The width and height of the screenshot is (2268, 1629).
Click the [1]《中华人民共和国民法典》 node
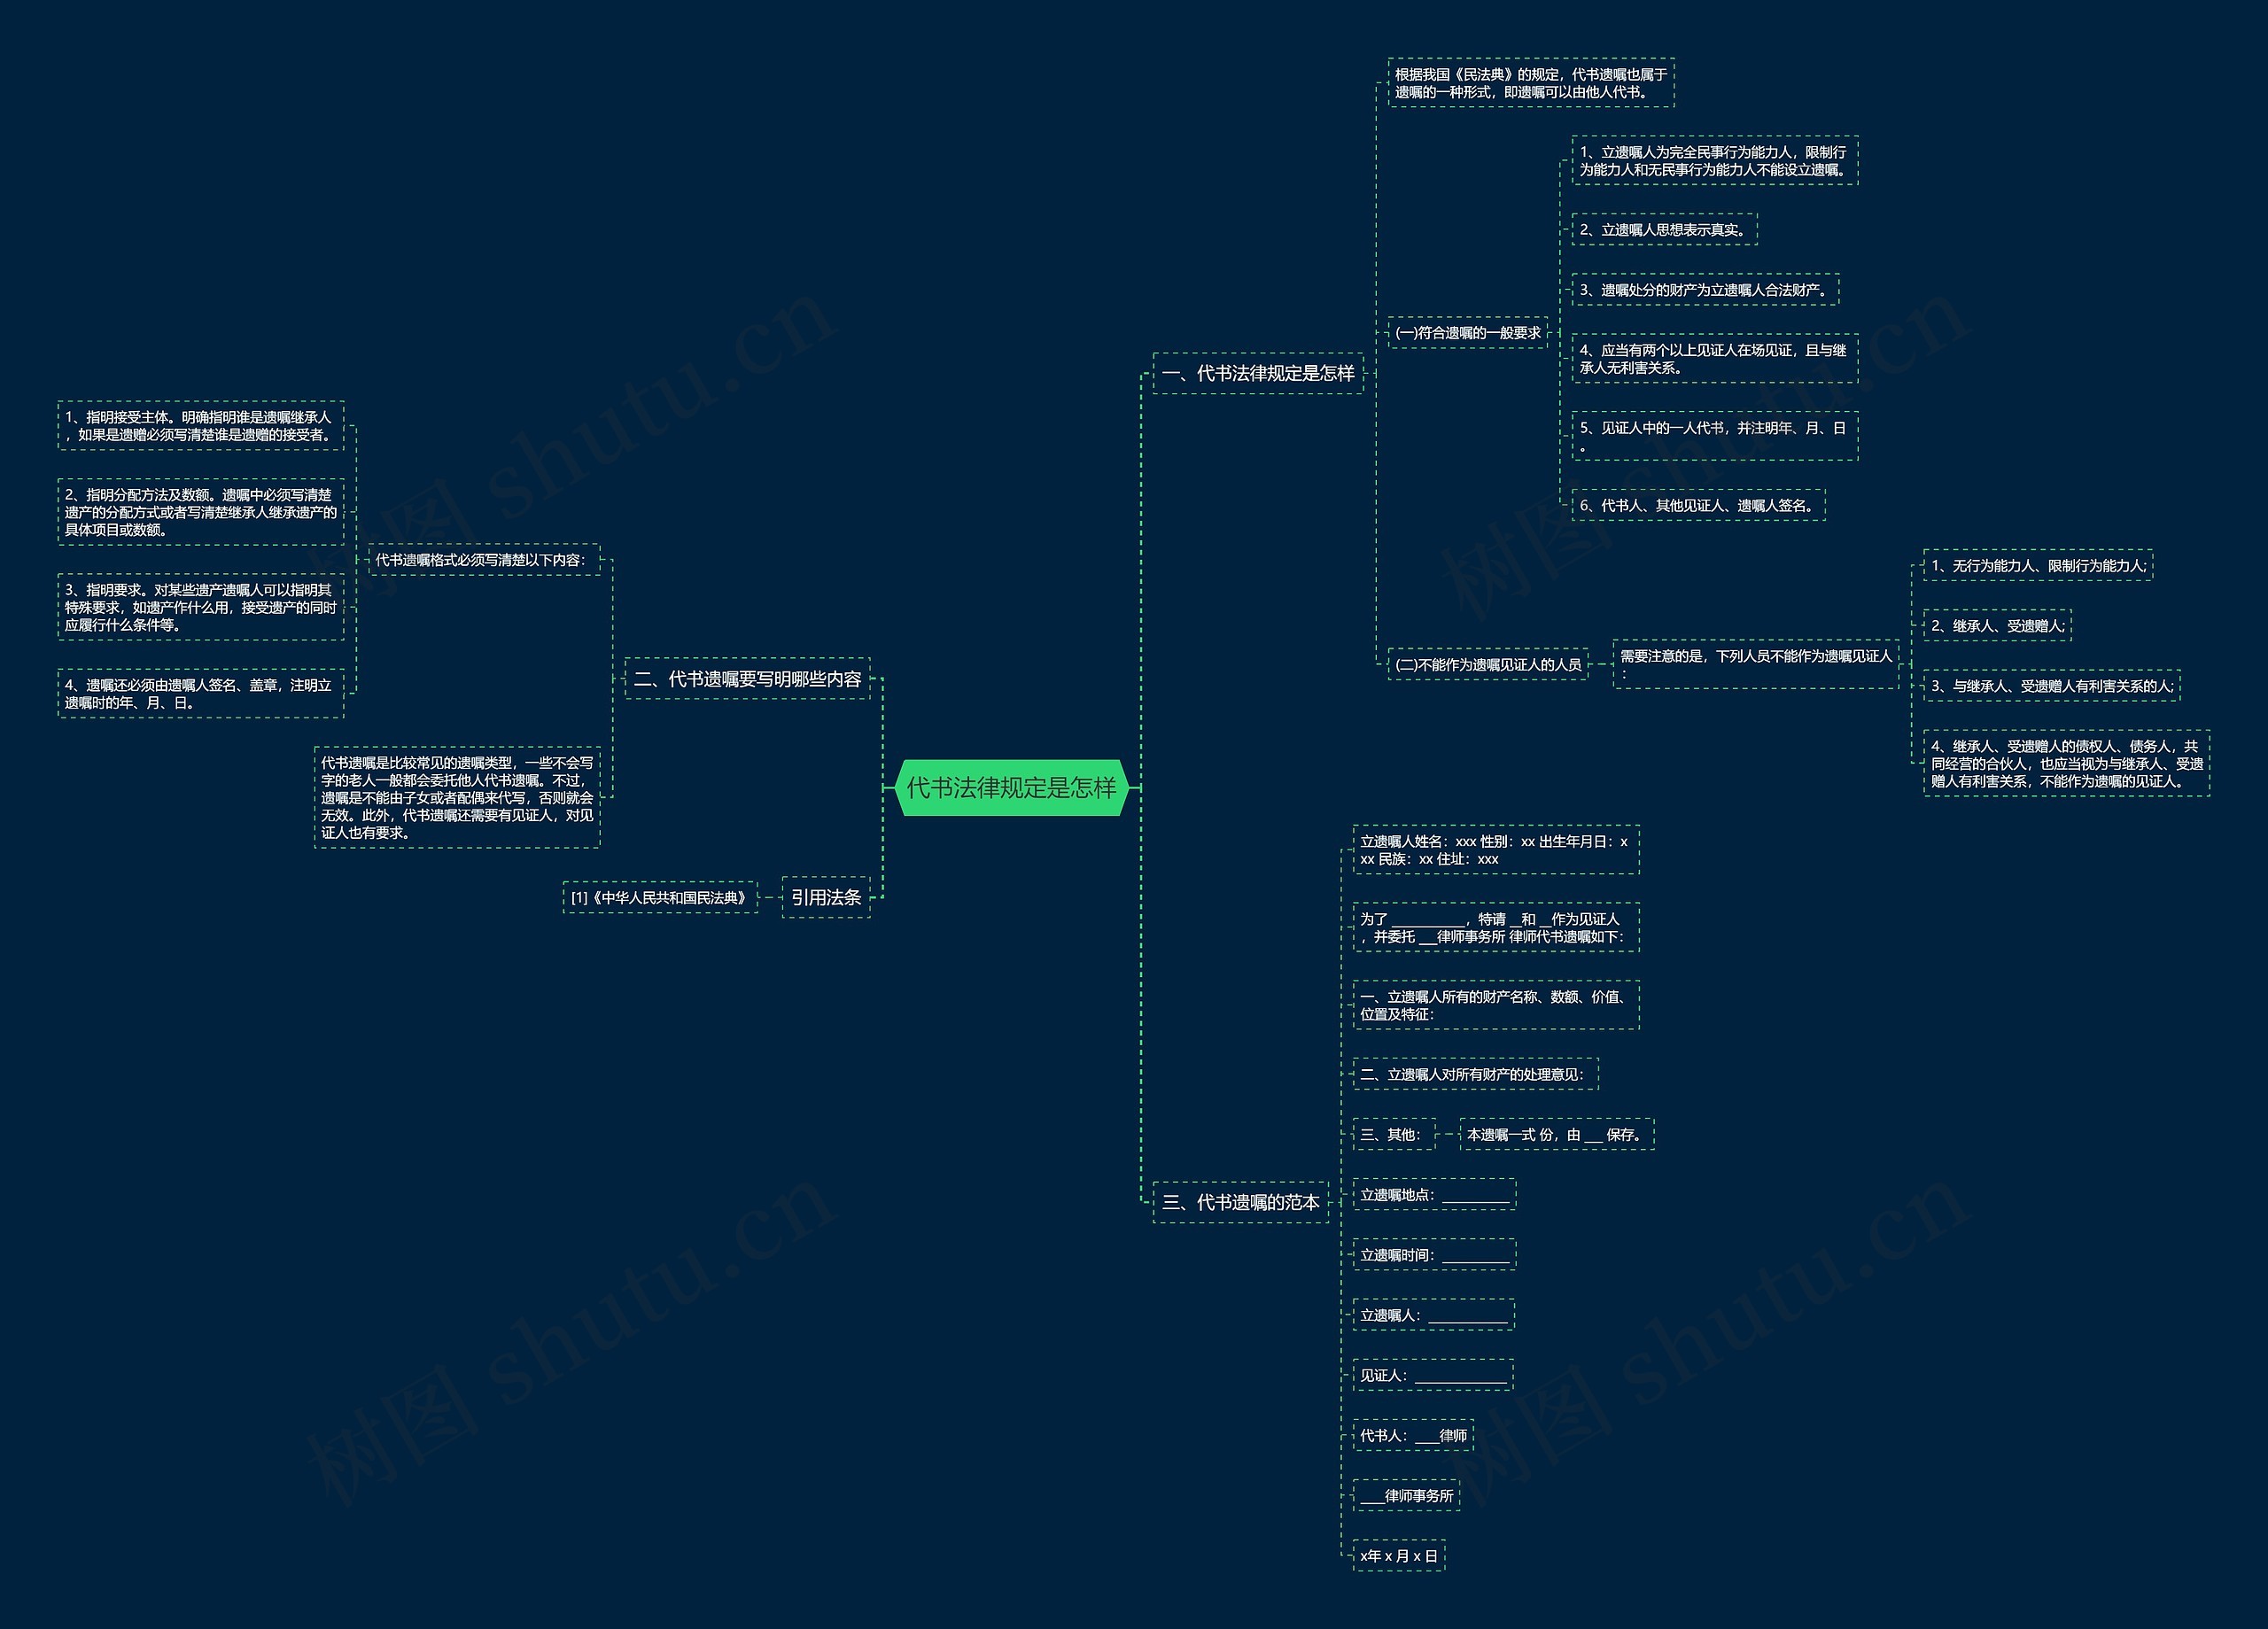point(660,898)
